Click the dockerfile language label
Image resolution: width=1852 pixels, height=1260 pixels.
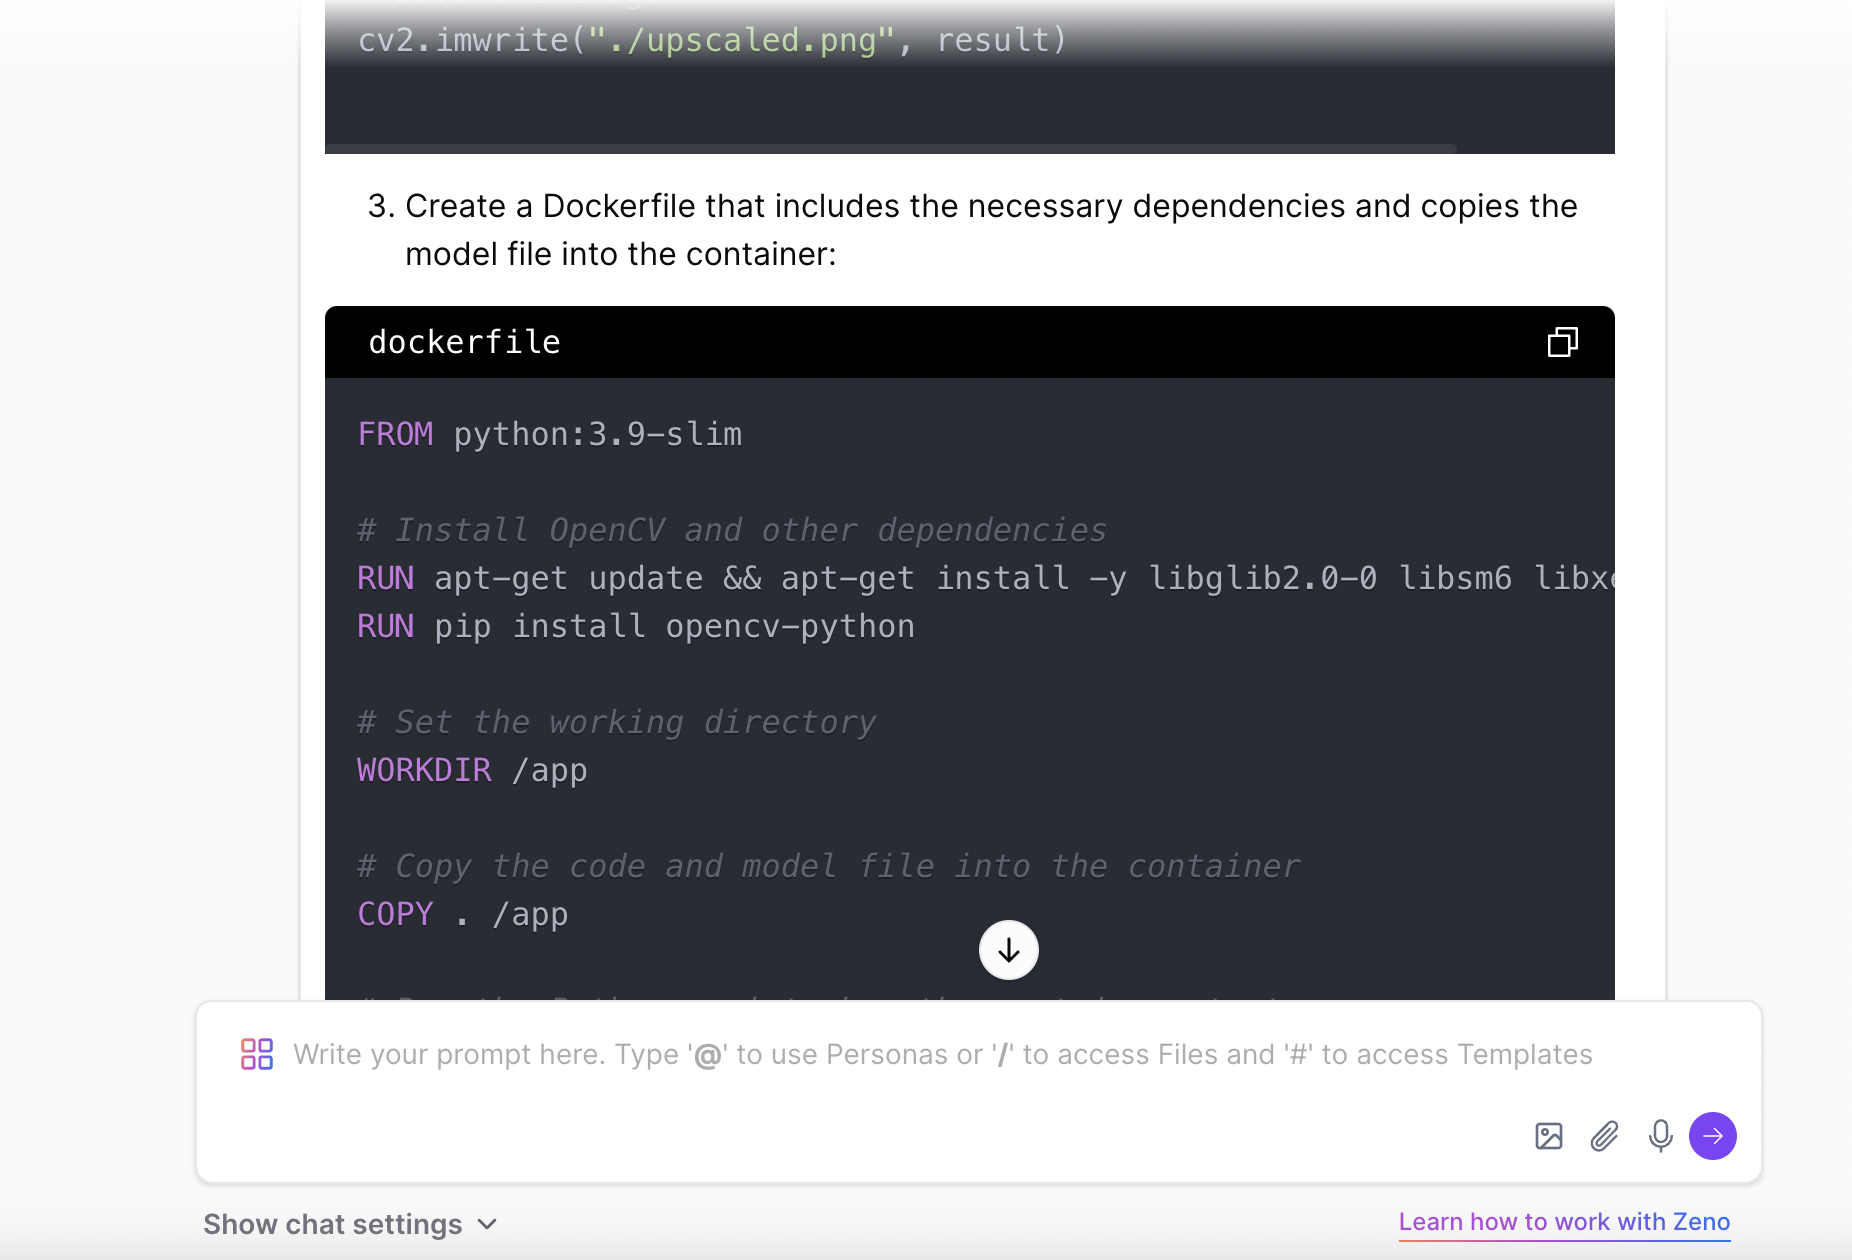[465, 342]
